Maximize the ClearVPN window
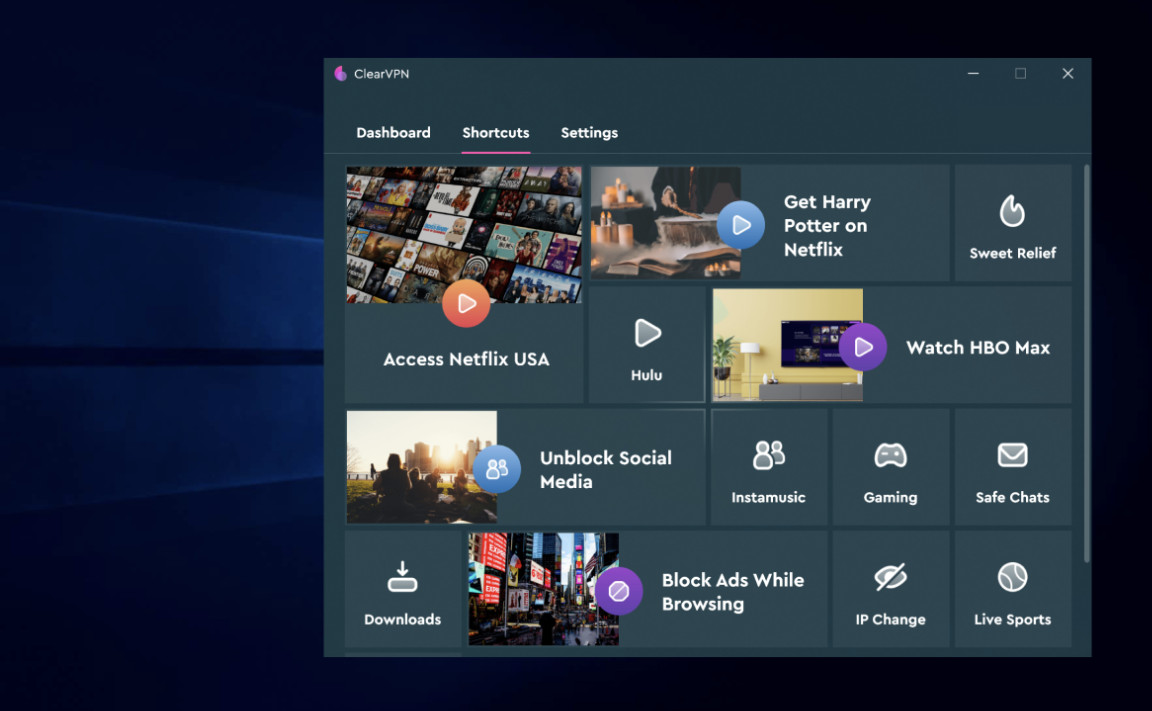Image resolution: width=1152 pixels, height=711 pixels. click(1020, 73)
